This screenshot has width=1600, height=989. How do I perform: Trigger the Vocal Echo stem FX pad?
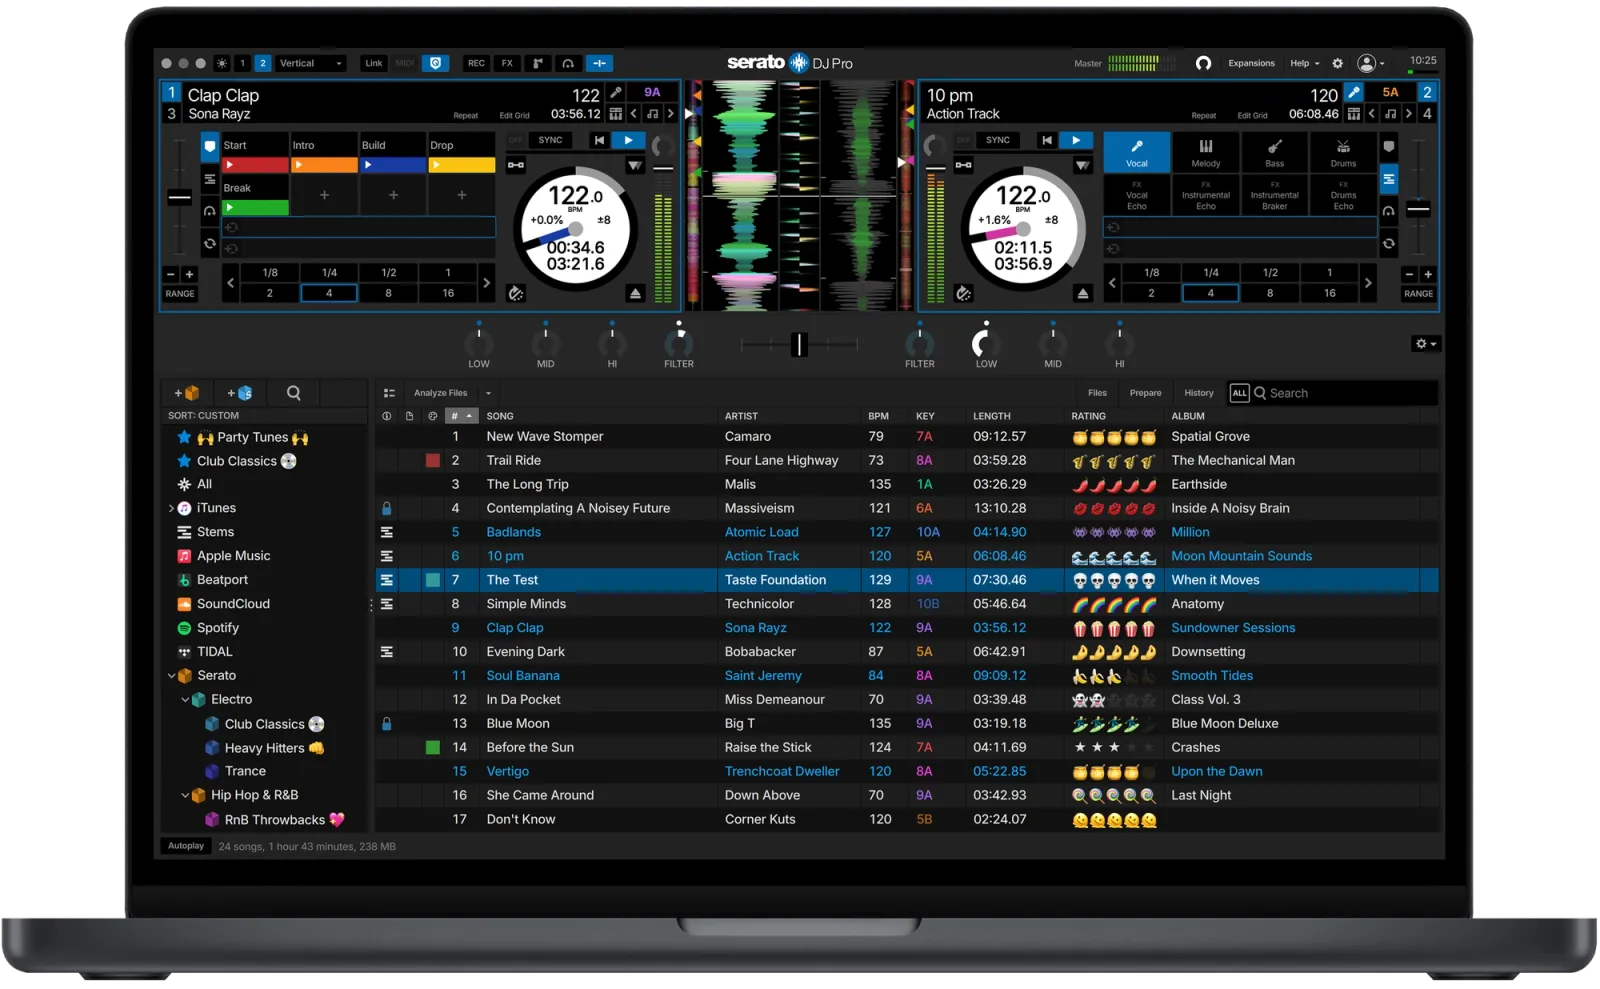point(1137,195)
